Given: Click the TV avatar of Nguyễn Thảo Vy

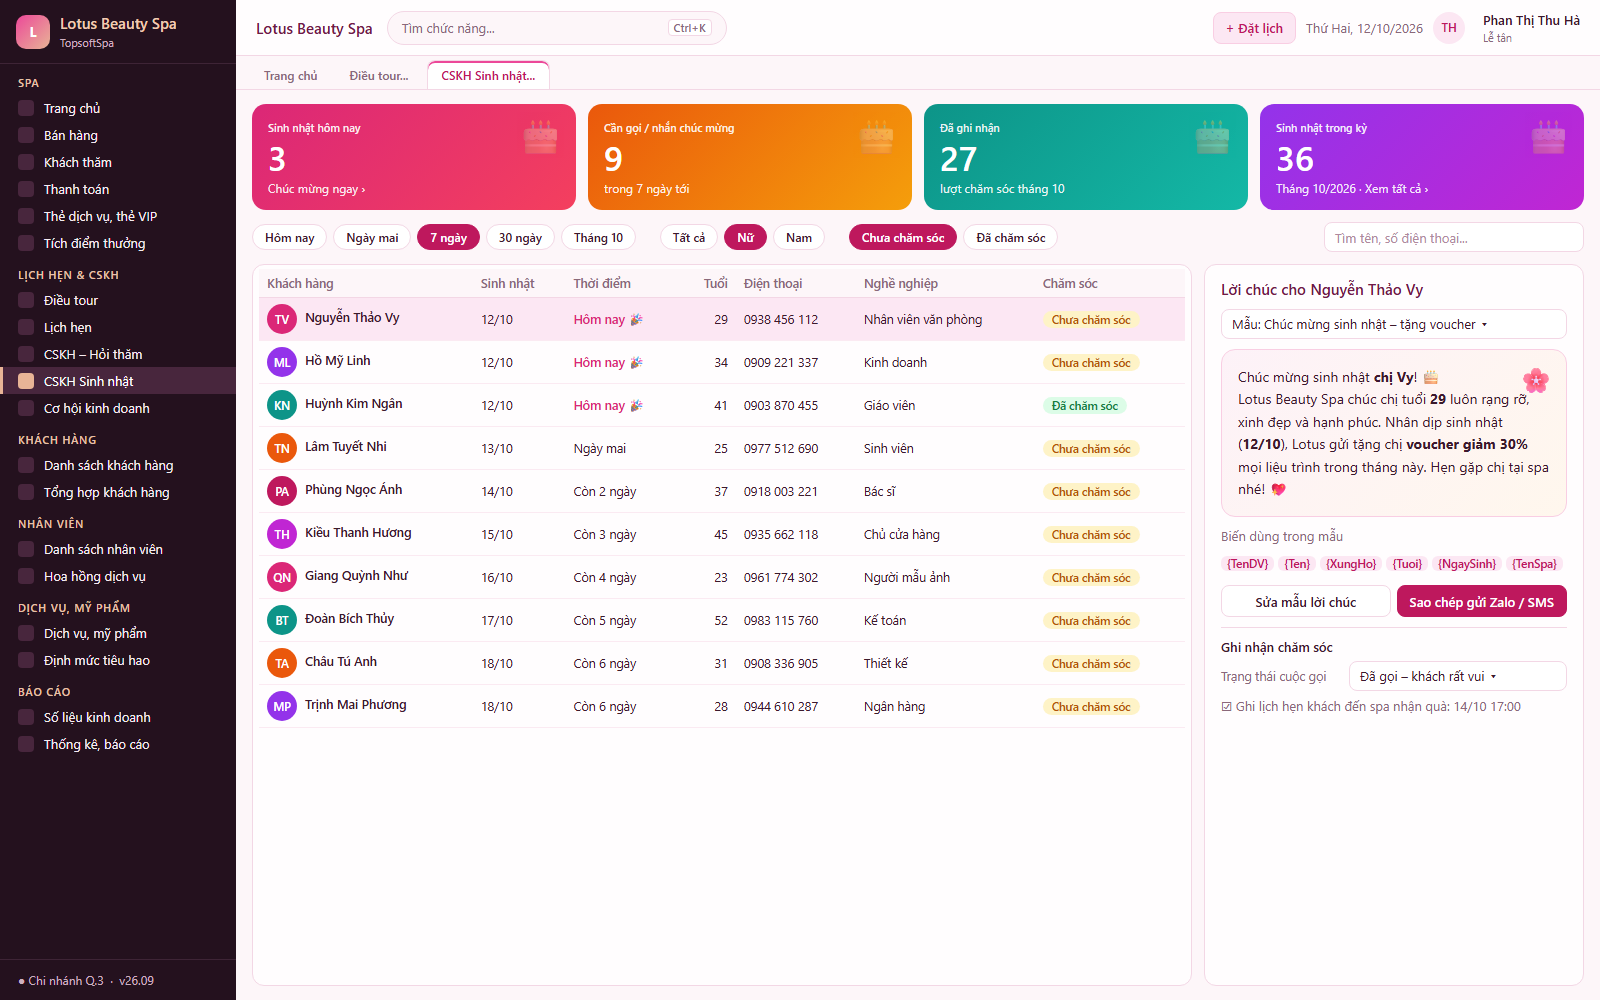Looking at the screenshot, I should (x=282, y=320).
